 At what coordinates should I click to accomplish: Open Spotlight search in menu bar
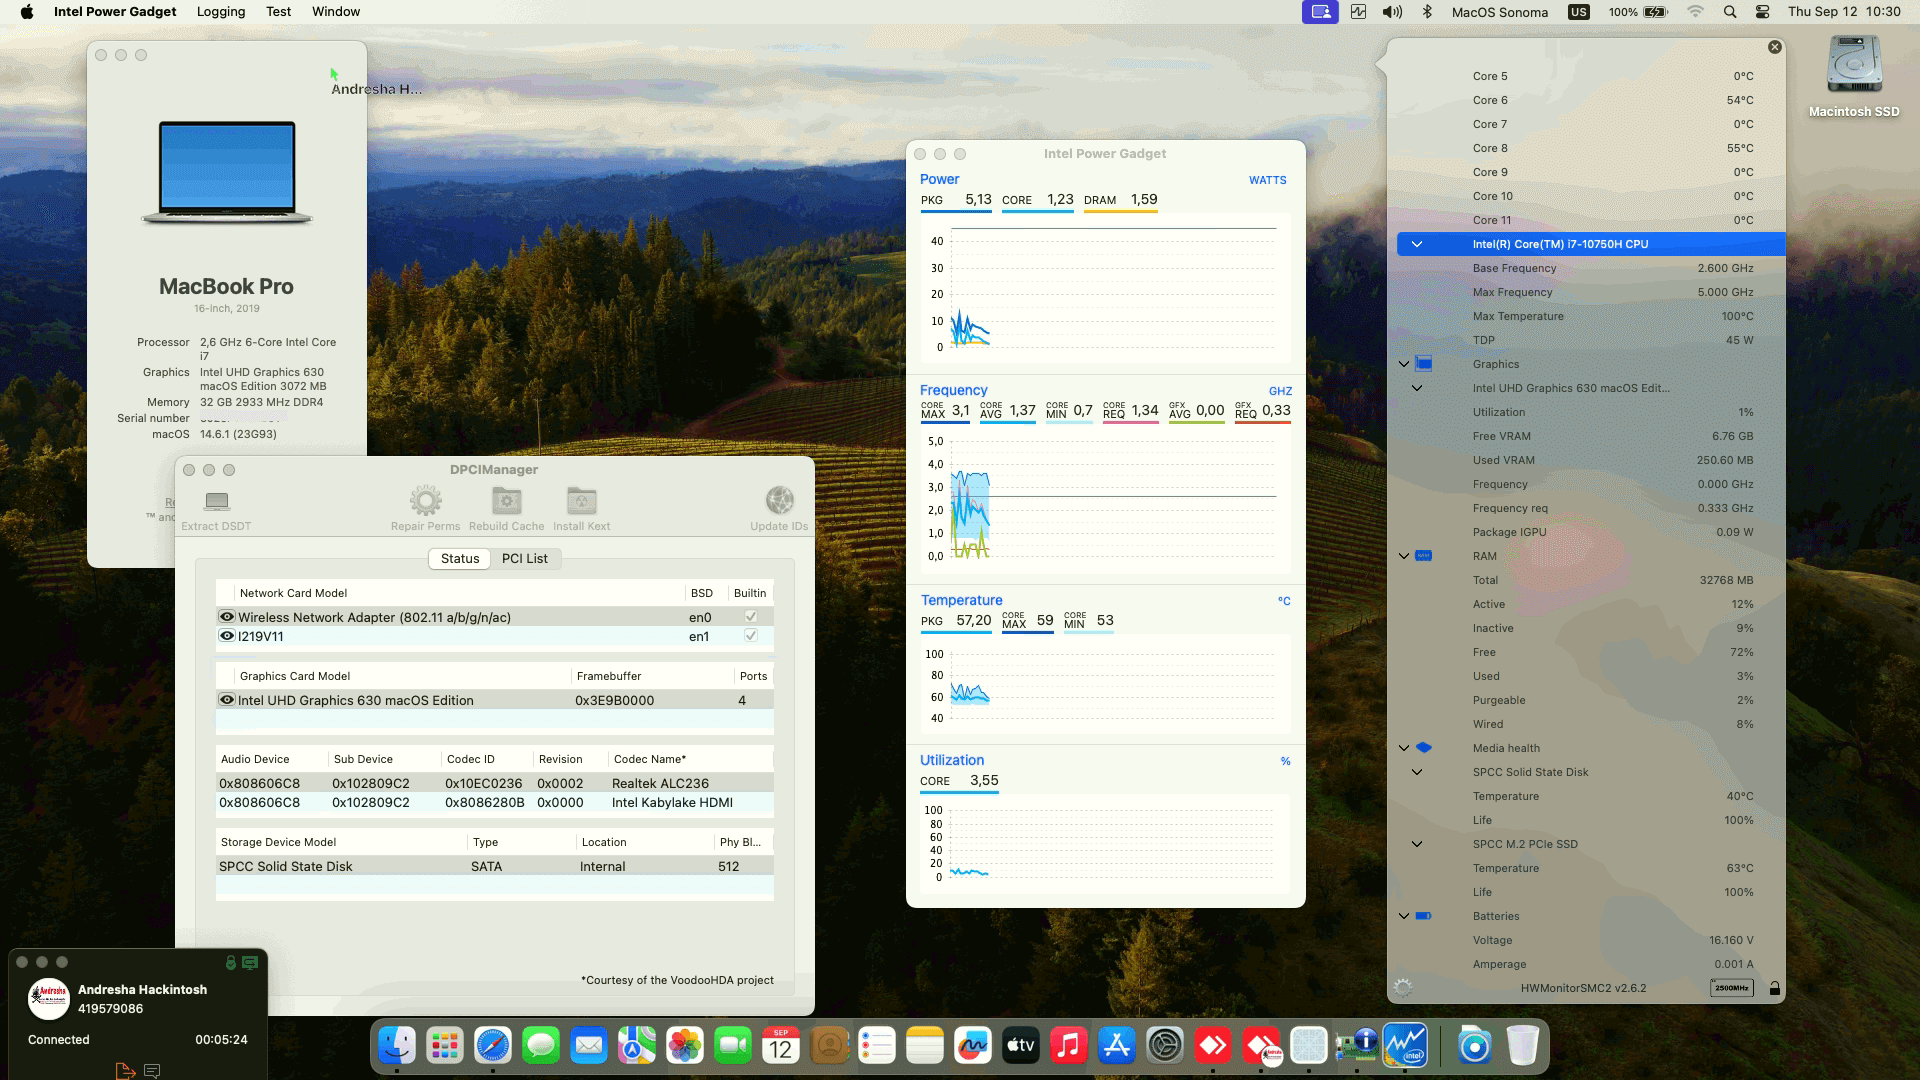[x=1730, y=12]
